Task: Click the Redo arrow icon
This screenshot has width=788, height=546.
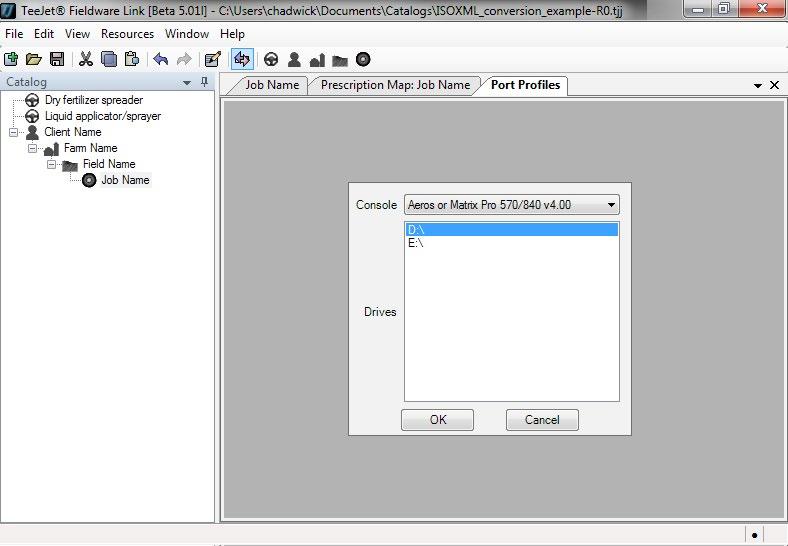Action: point(184,59)
